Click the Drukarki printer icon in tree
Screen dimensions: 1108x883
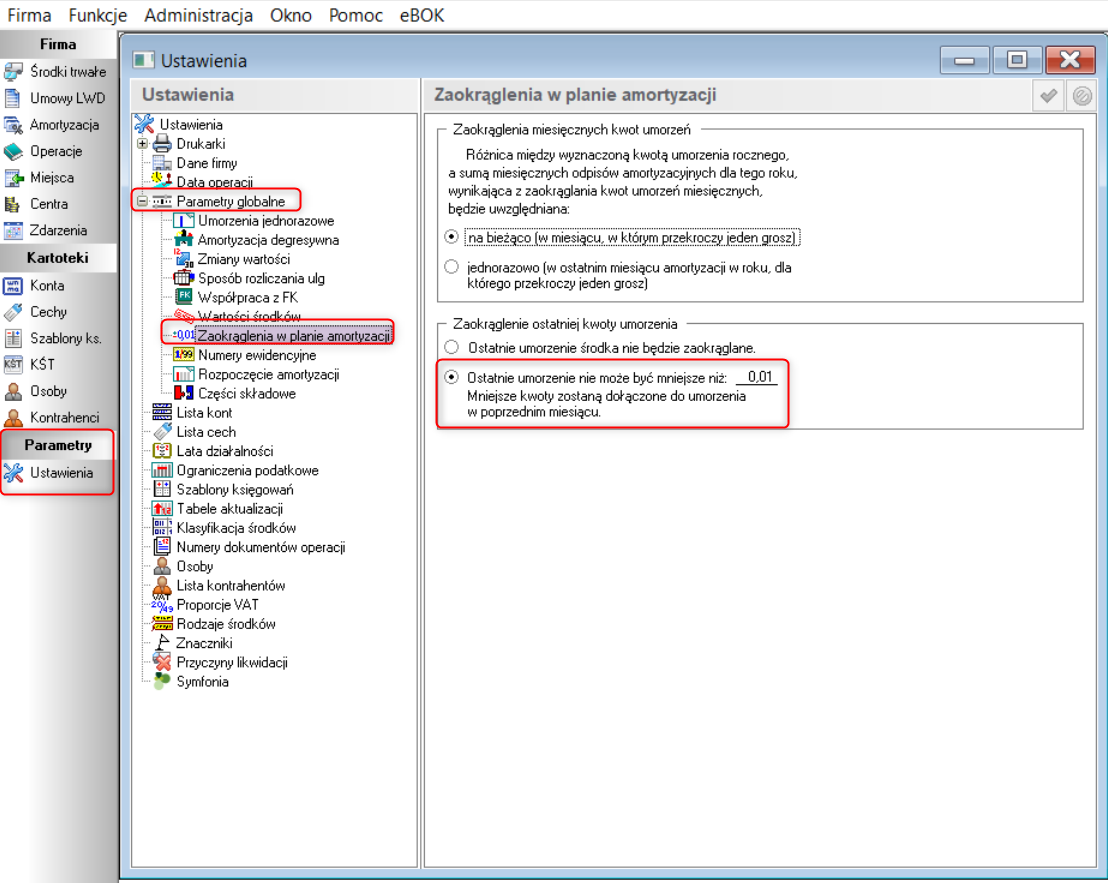click(163, 143)
